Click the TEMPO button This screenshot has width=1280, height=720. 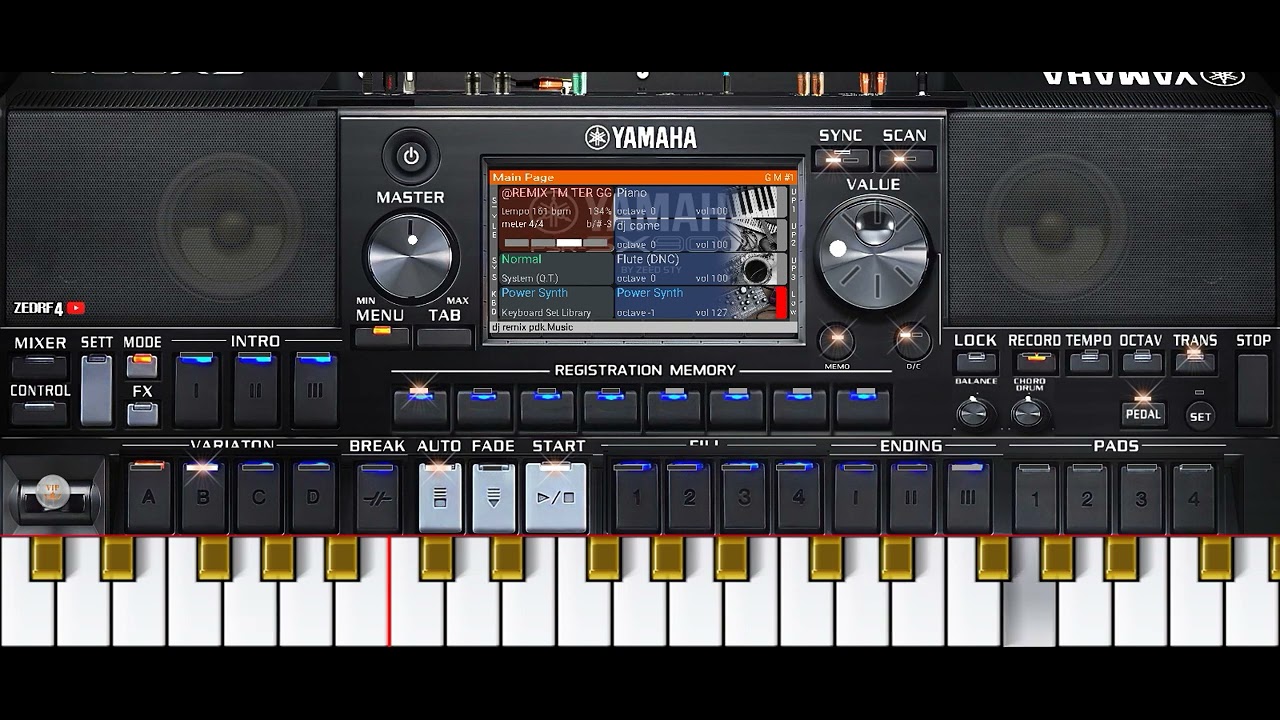[1088, 361]
